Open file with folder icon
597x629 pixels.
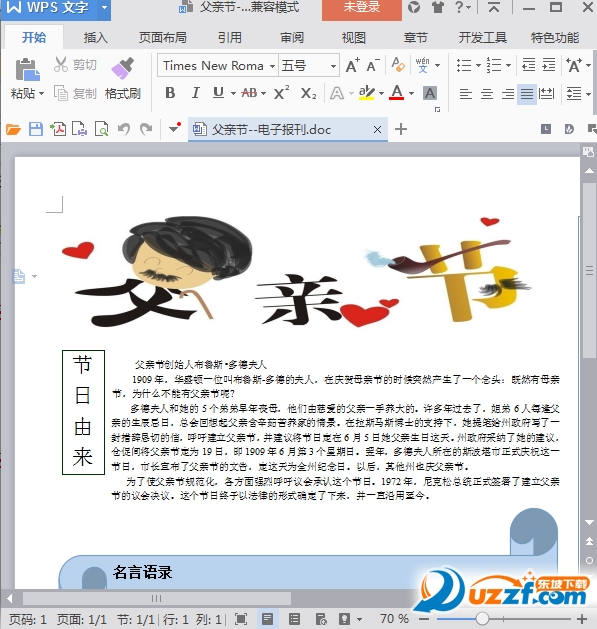point(13,129)
